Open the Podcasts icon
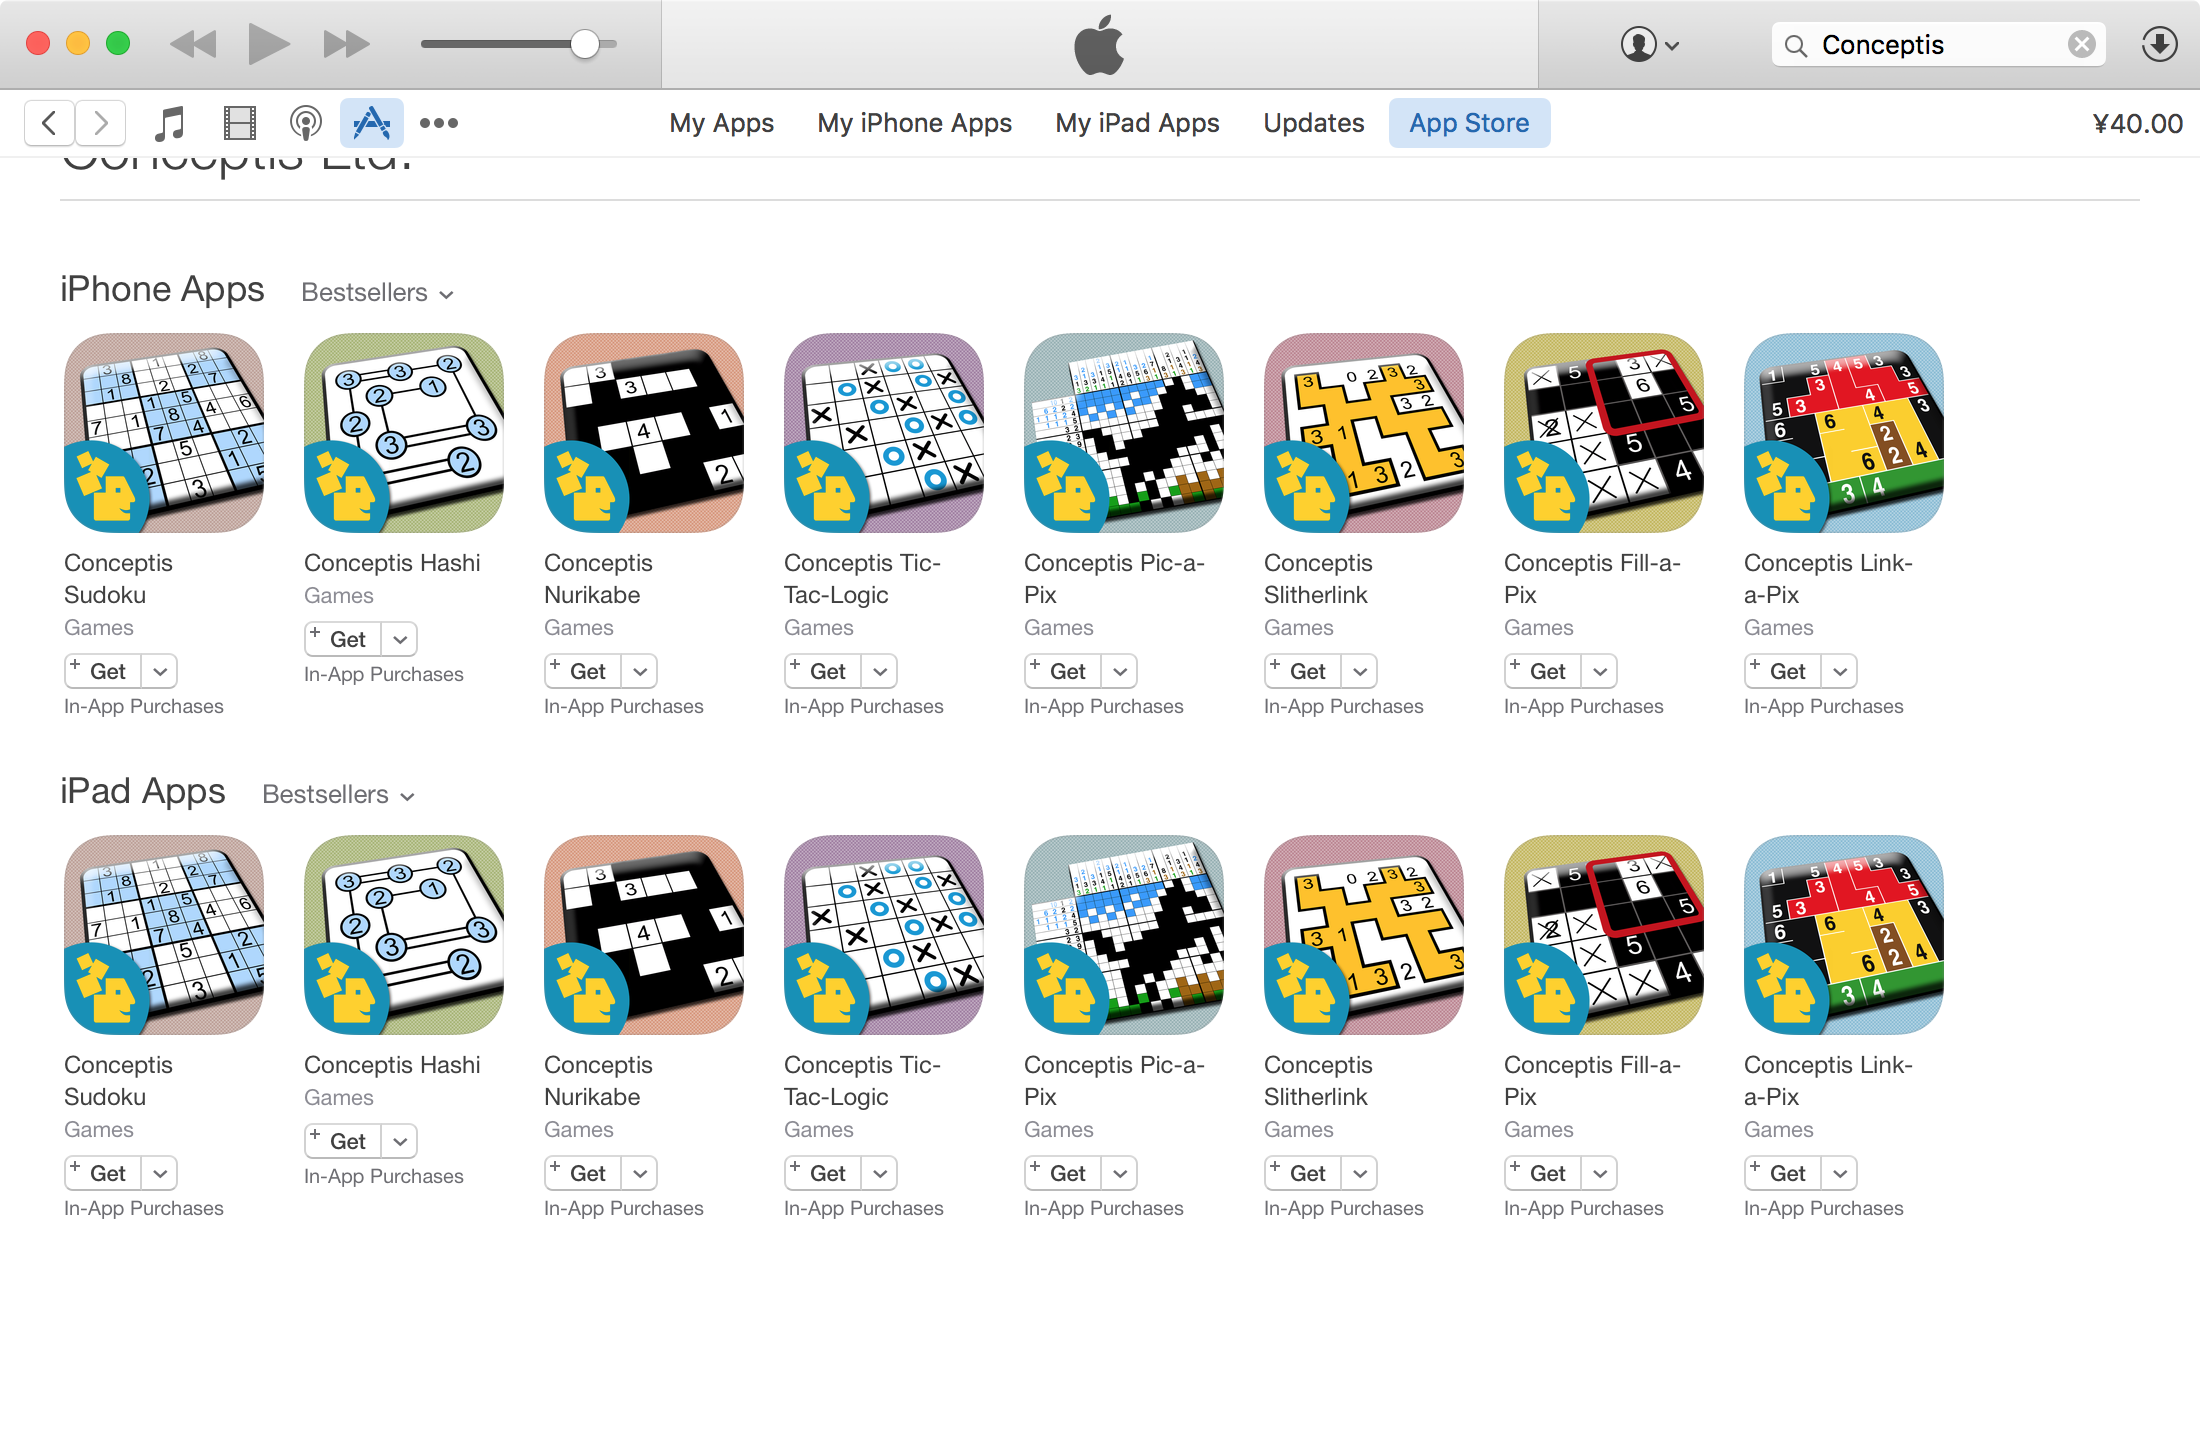Viewport: 2200px width, 1450px height. click(x=305, y=123)
